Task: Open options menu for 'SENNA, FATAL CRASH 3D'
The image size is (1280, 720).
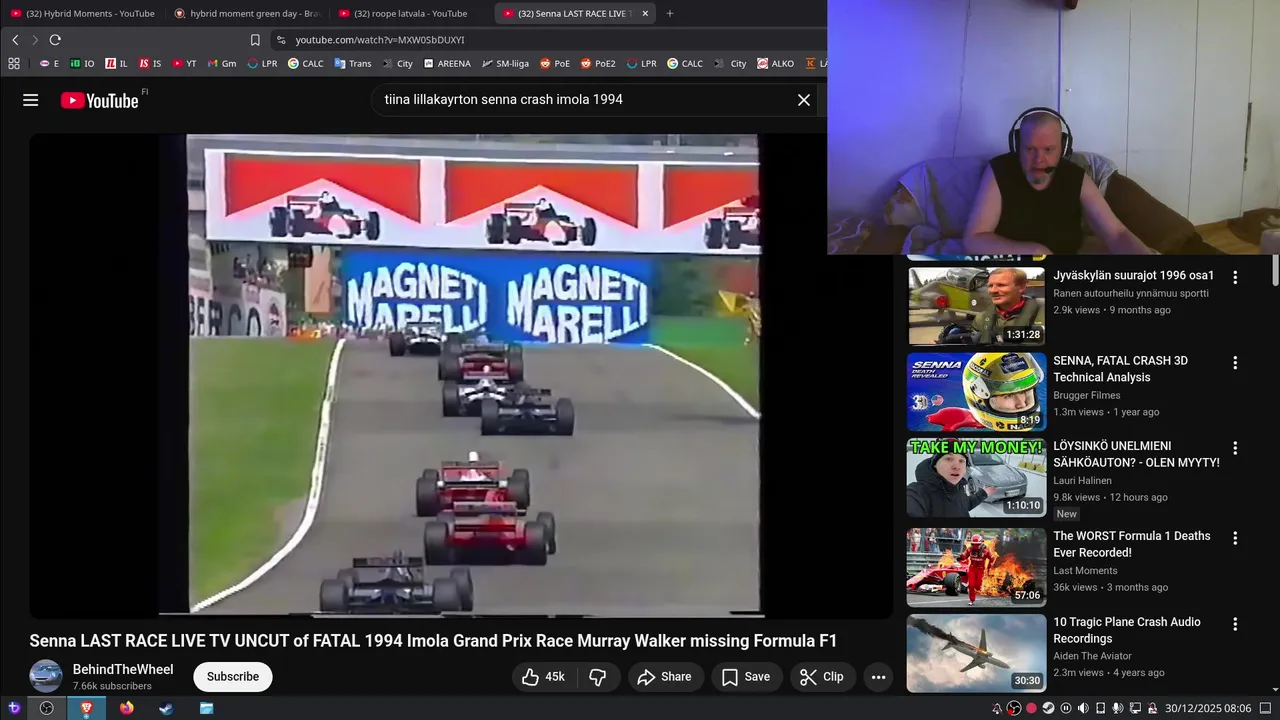Action: (x=1235, y=363)
